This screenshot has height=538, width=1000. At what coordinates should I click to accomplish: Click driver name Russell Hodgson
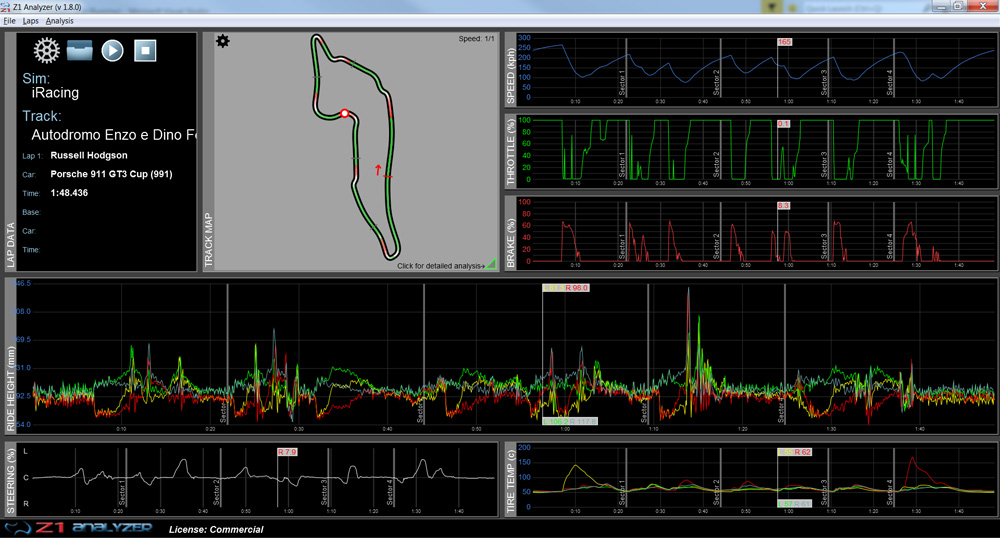pos(89,156)
